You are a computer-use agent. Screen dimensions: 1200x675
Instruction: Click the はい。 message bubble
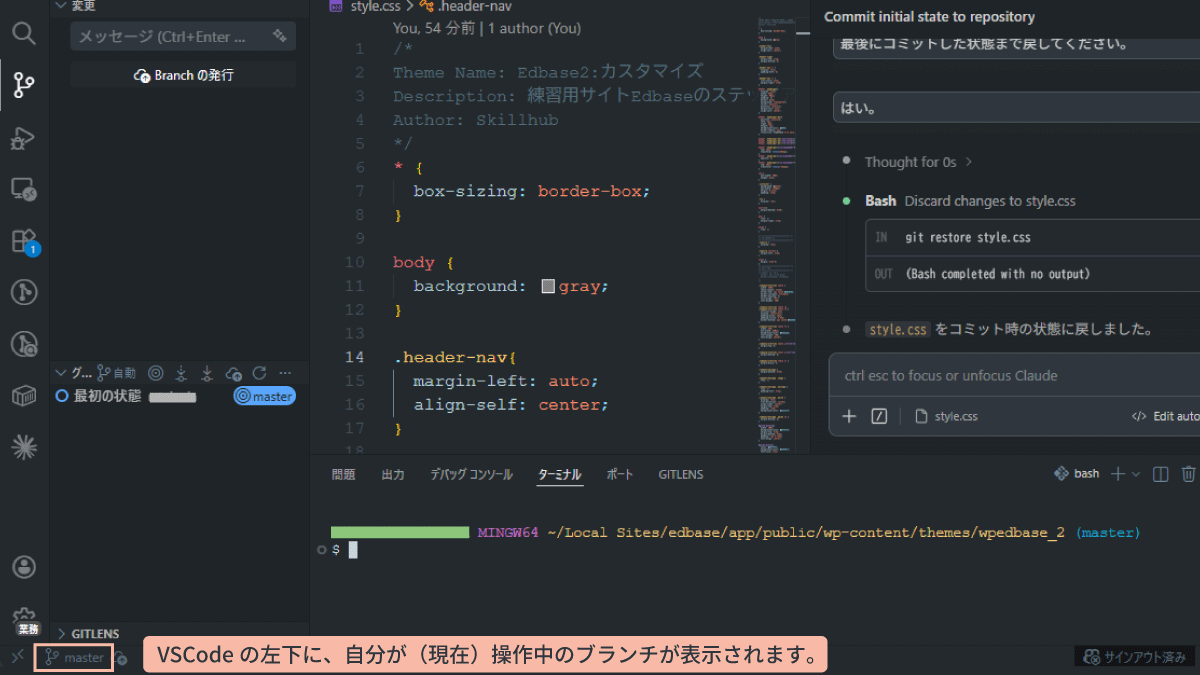1016,107
